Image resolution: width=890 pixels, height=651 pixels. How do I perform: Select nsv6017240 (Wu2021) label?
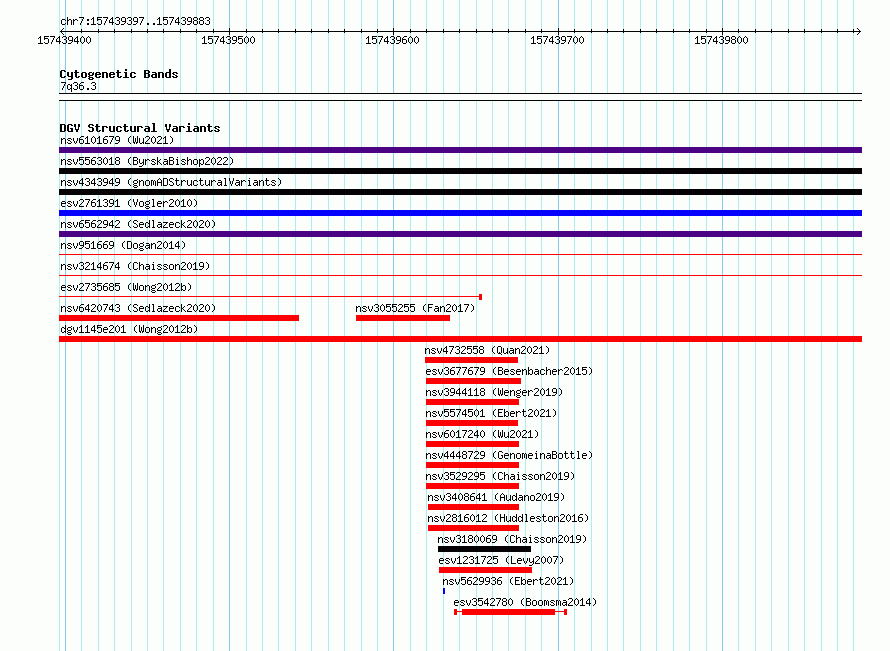point(482,434)
